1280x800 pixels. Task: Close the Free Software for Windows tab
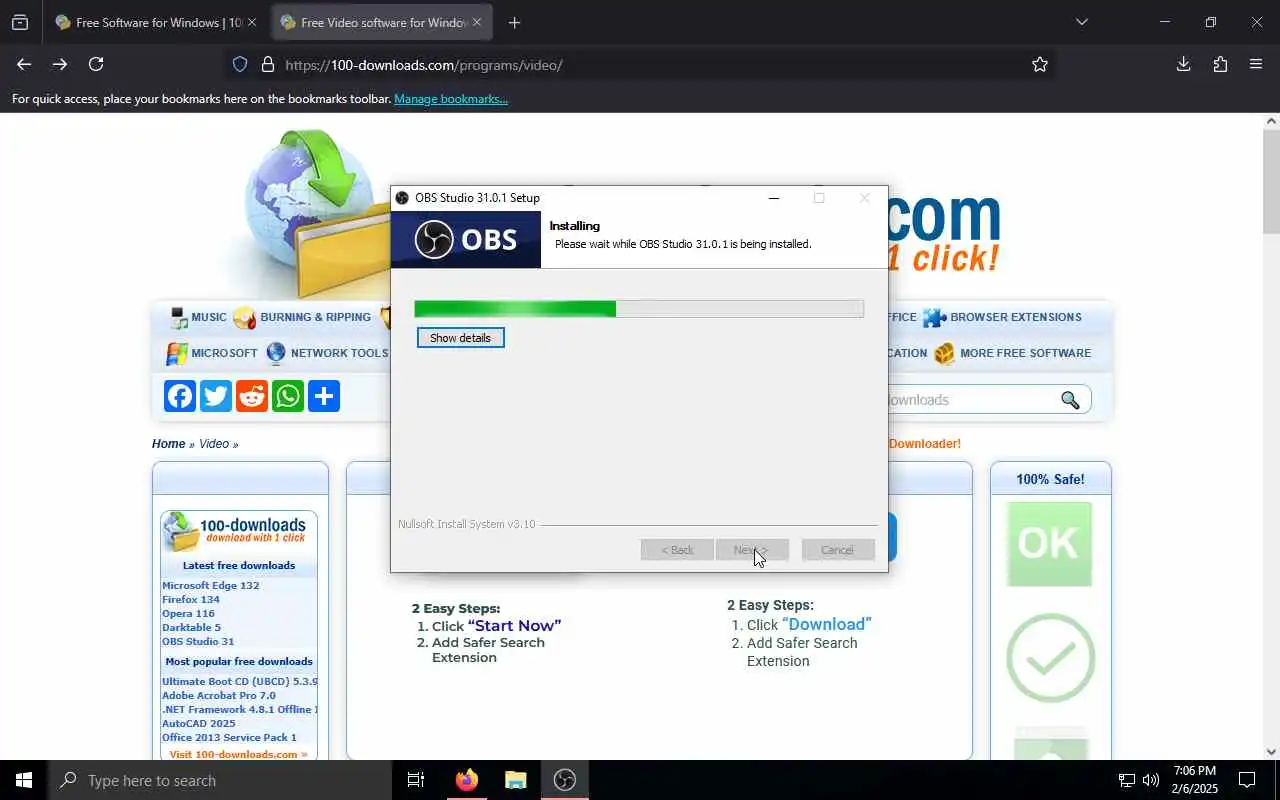[251, 22]
